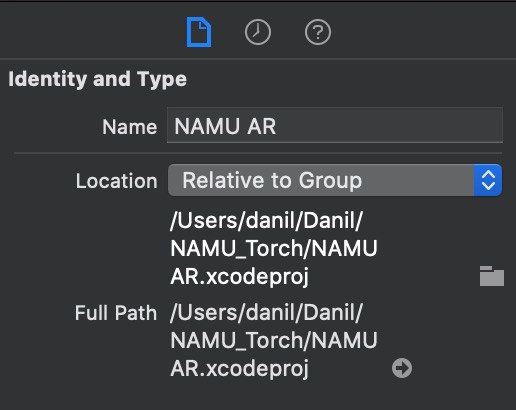The height and width of the screenshot is (410, 516).
Task: Click the Name field containing NAMU AR
Action: 335,125
